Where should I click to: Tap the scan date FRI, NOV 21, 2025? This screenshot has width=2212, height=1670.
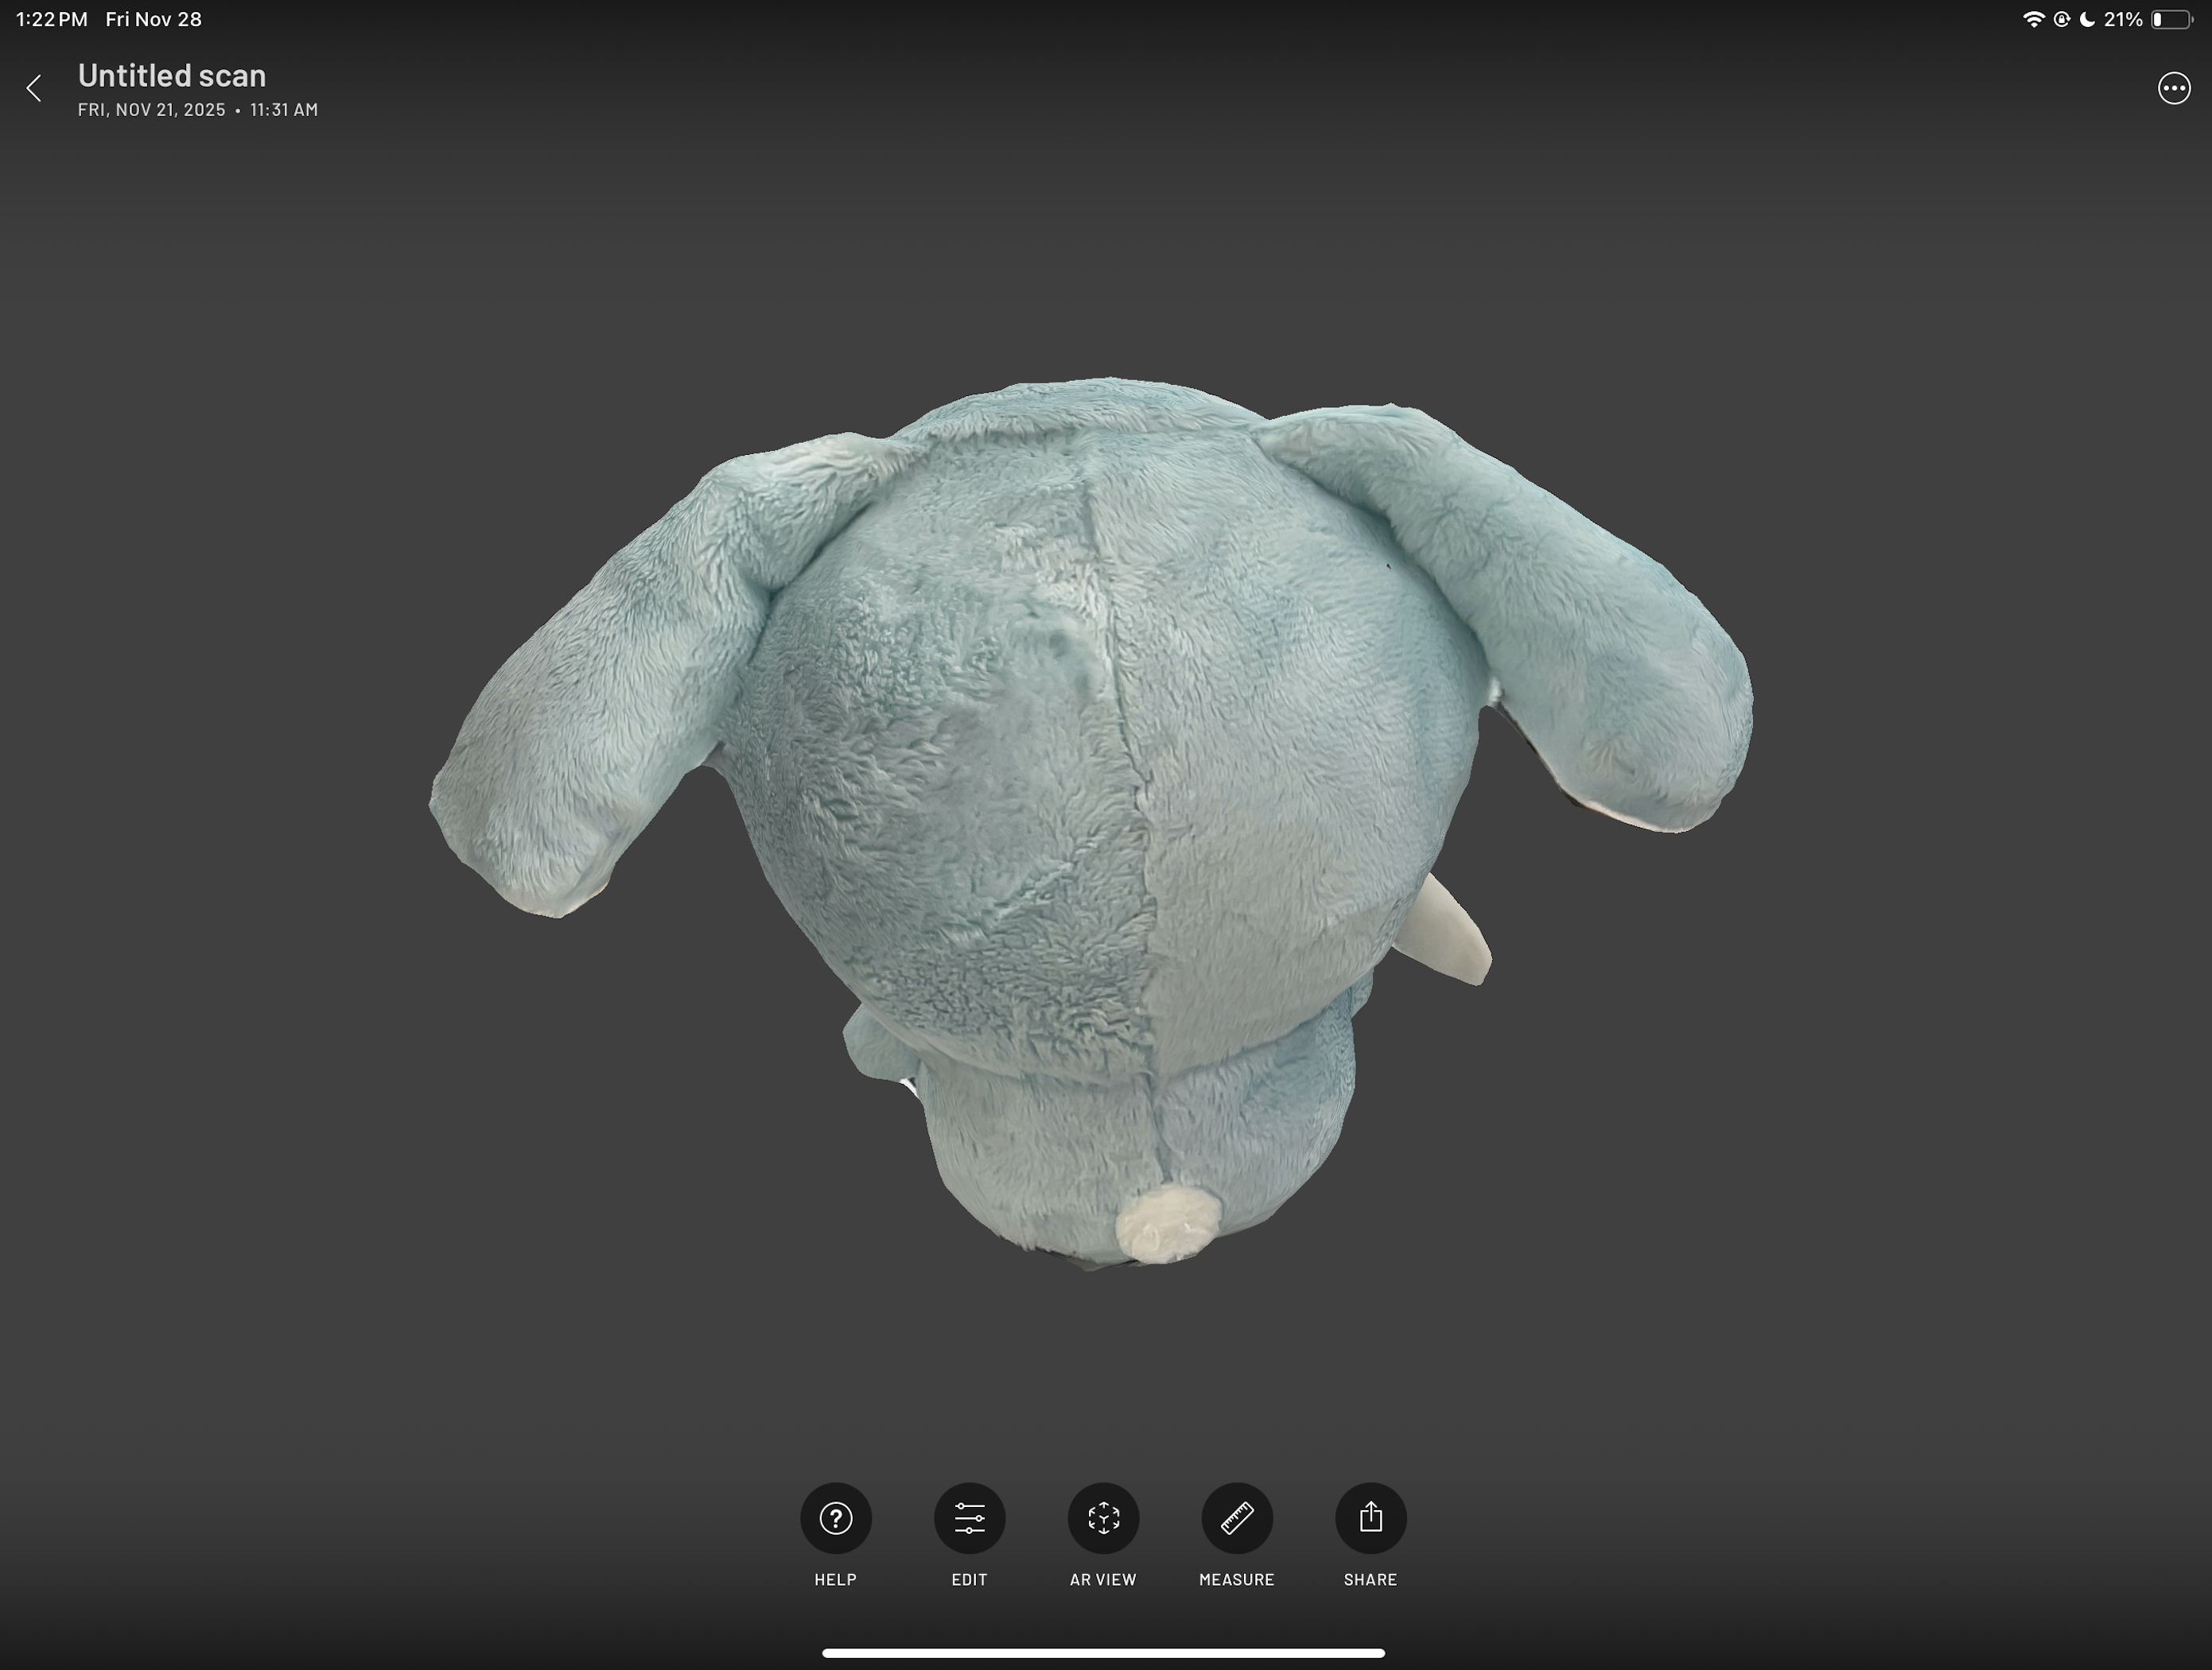point(152,110)
